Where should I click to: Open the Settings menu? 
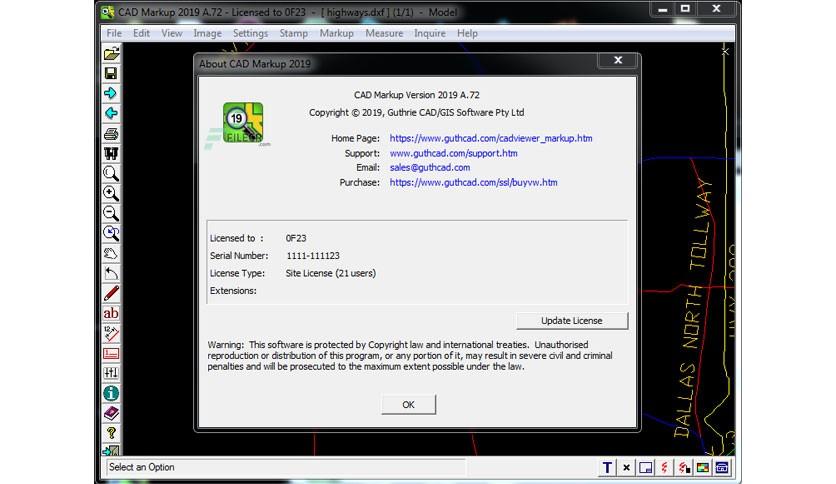tap(251, 33)
